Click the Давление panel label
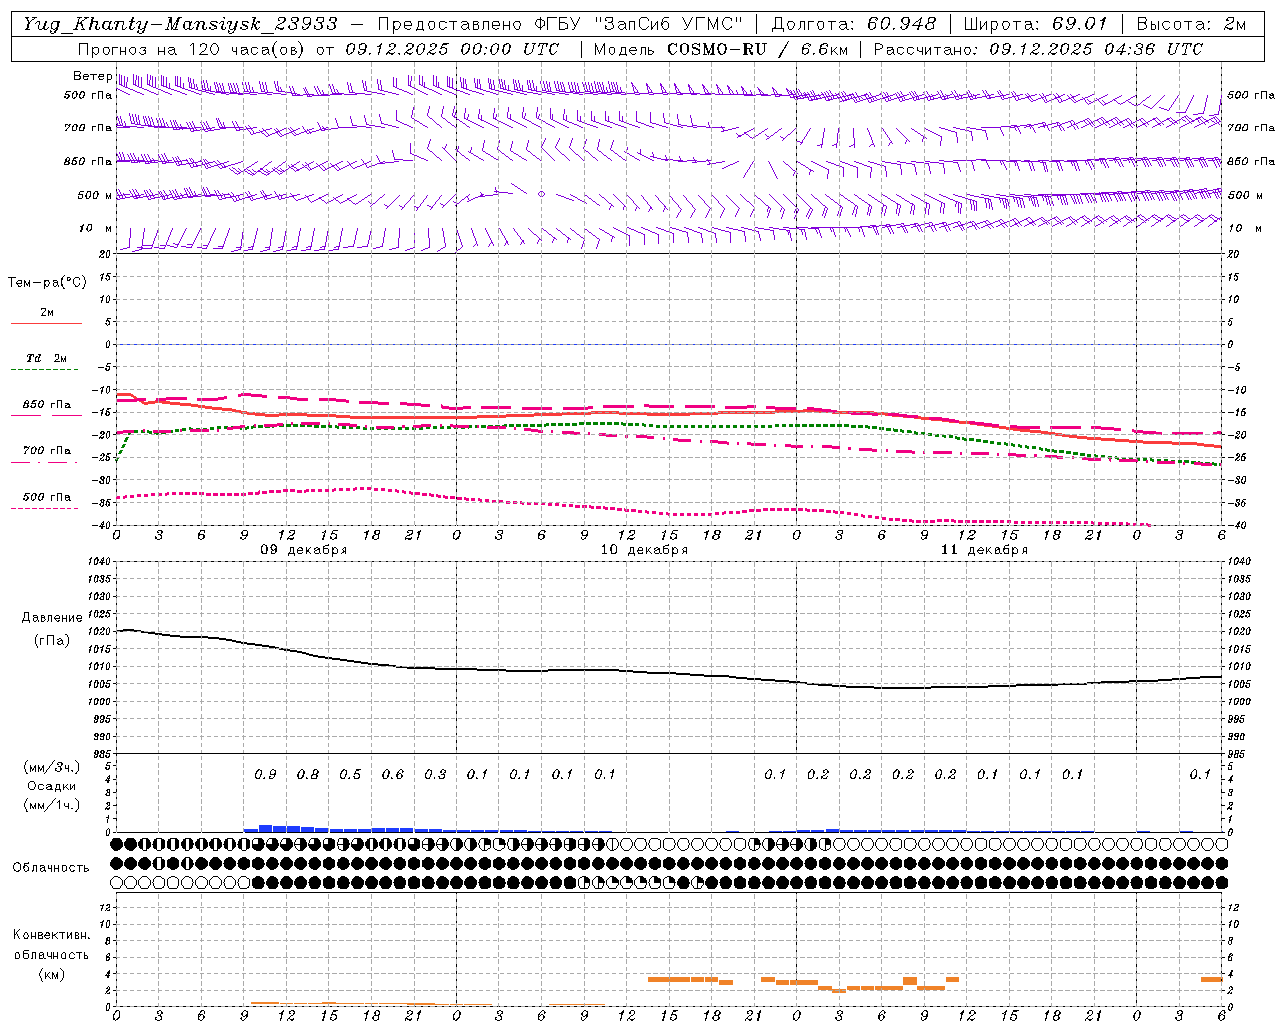This screenshot has width=1280, height=1024. coord(52,617)
